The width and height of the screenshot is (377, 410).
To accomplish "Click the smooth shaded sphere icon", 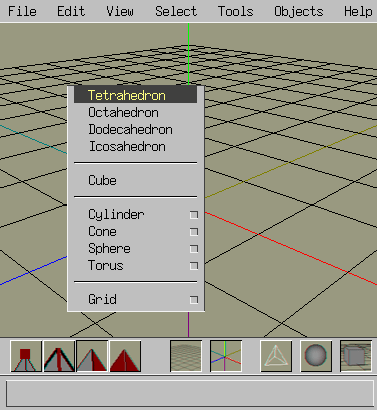I will click(x=316, y=356).
